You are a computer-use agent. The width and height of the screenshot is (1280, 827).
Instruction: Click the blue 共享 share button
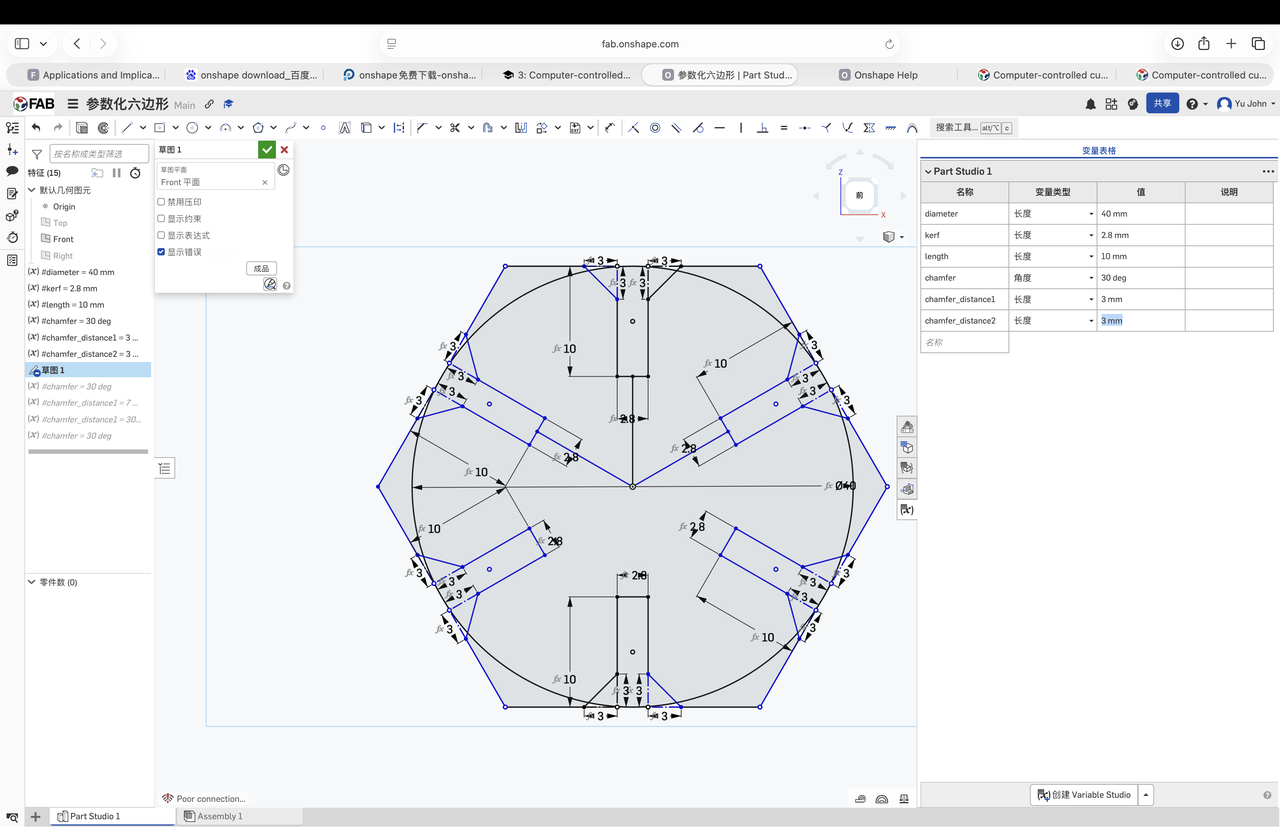[1162, 103]
